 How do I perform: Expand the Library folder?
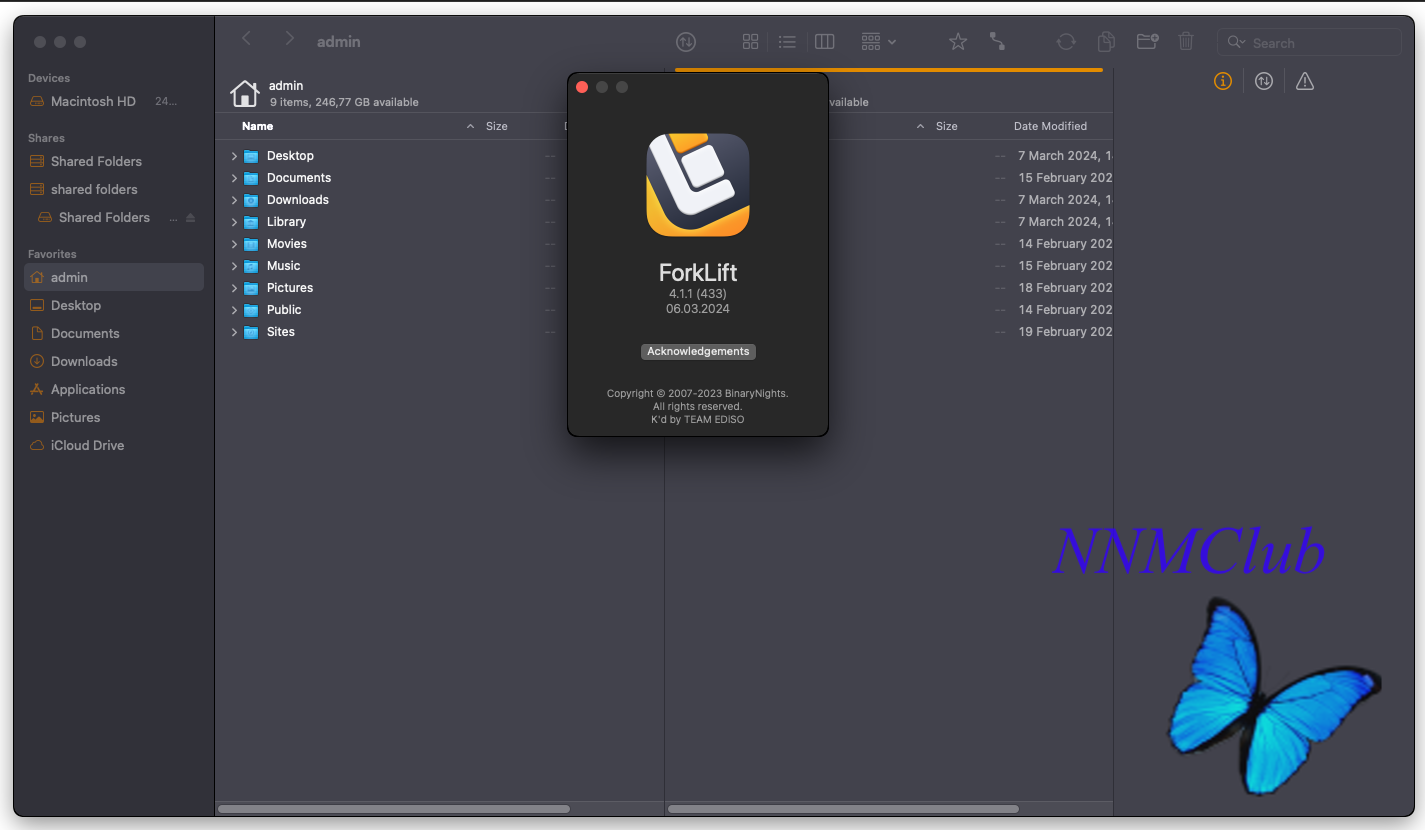click(234, 222)
